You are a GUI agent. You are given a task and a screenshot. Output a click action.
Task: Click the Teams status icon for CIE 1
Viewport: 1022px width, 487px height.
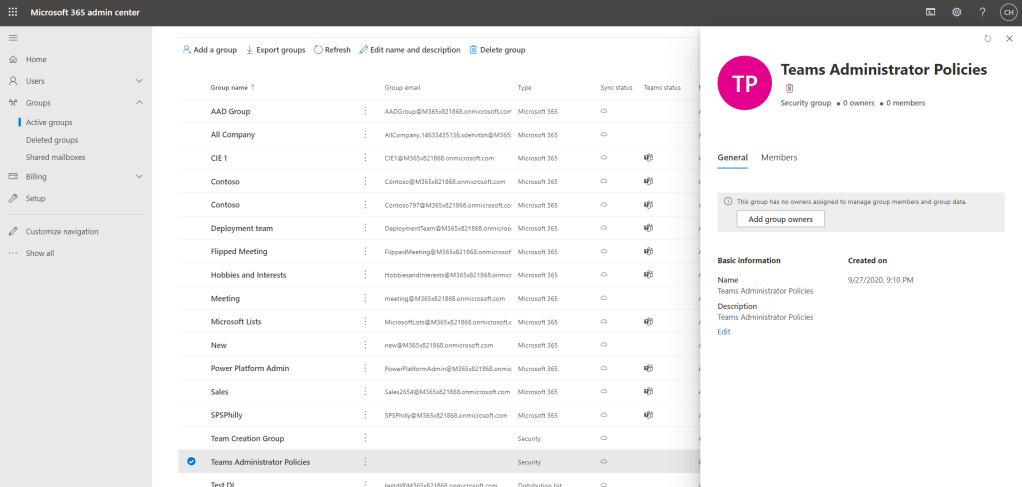648,158
